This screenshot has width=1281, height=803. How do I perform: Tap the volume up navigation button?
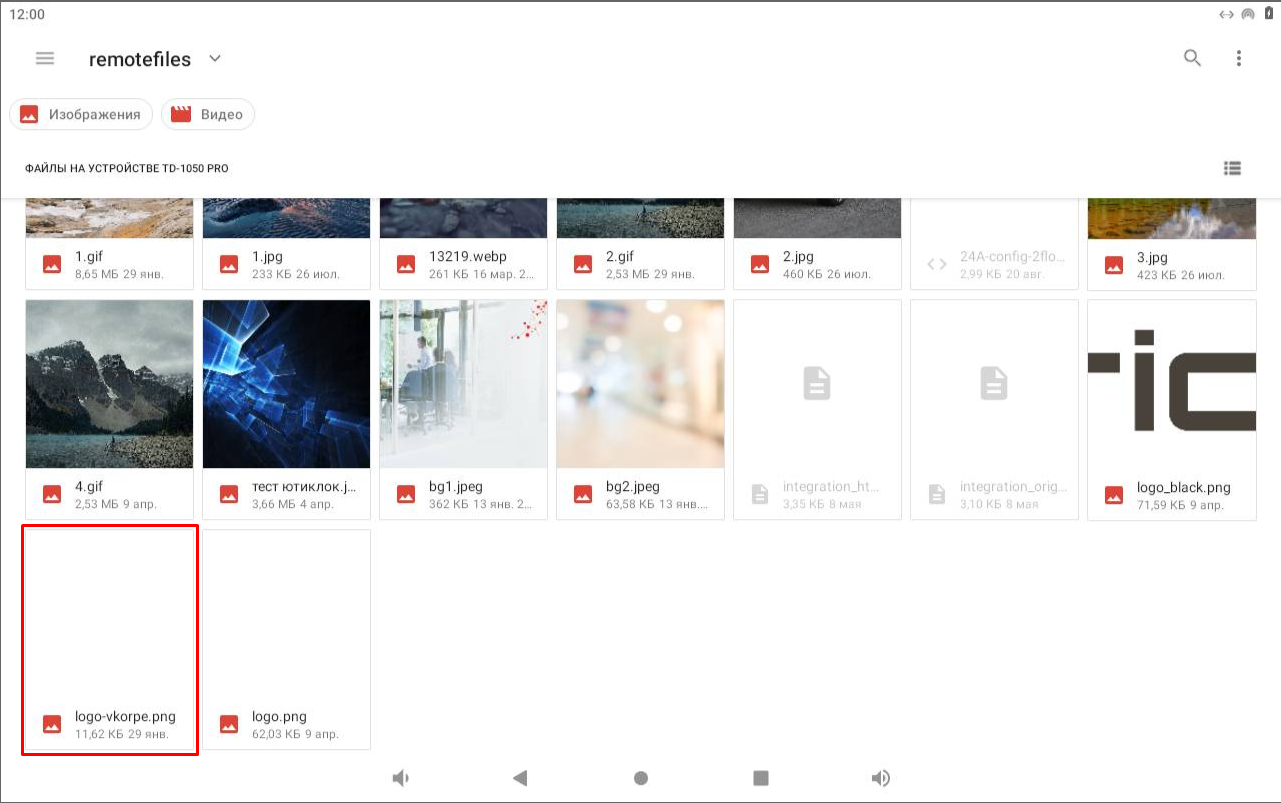tap(881, 778)
